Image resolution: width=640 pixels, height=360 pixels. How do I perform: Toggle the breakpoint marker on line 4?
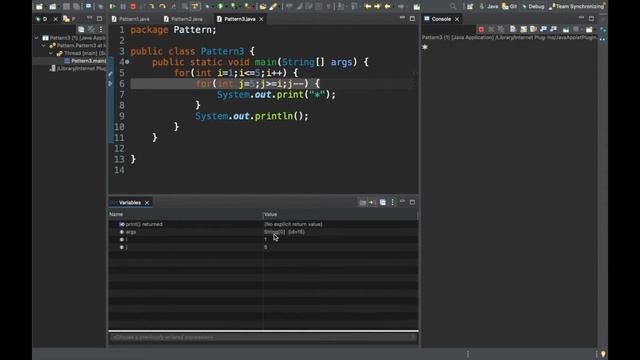tap(127, 62)
